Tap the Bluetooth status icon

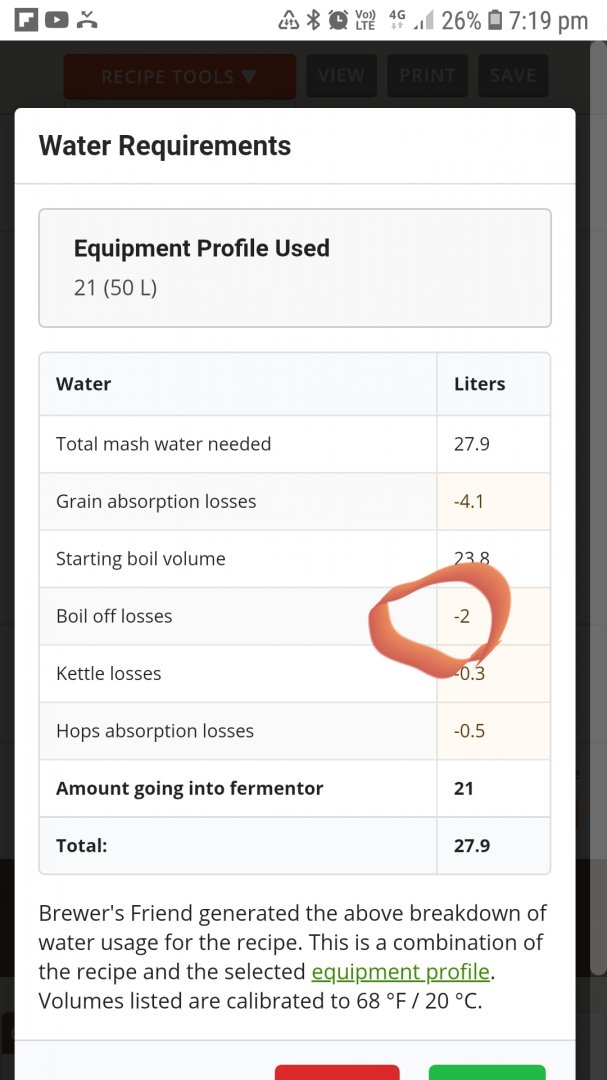[x=313, y=21]
